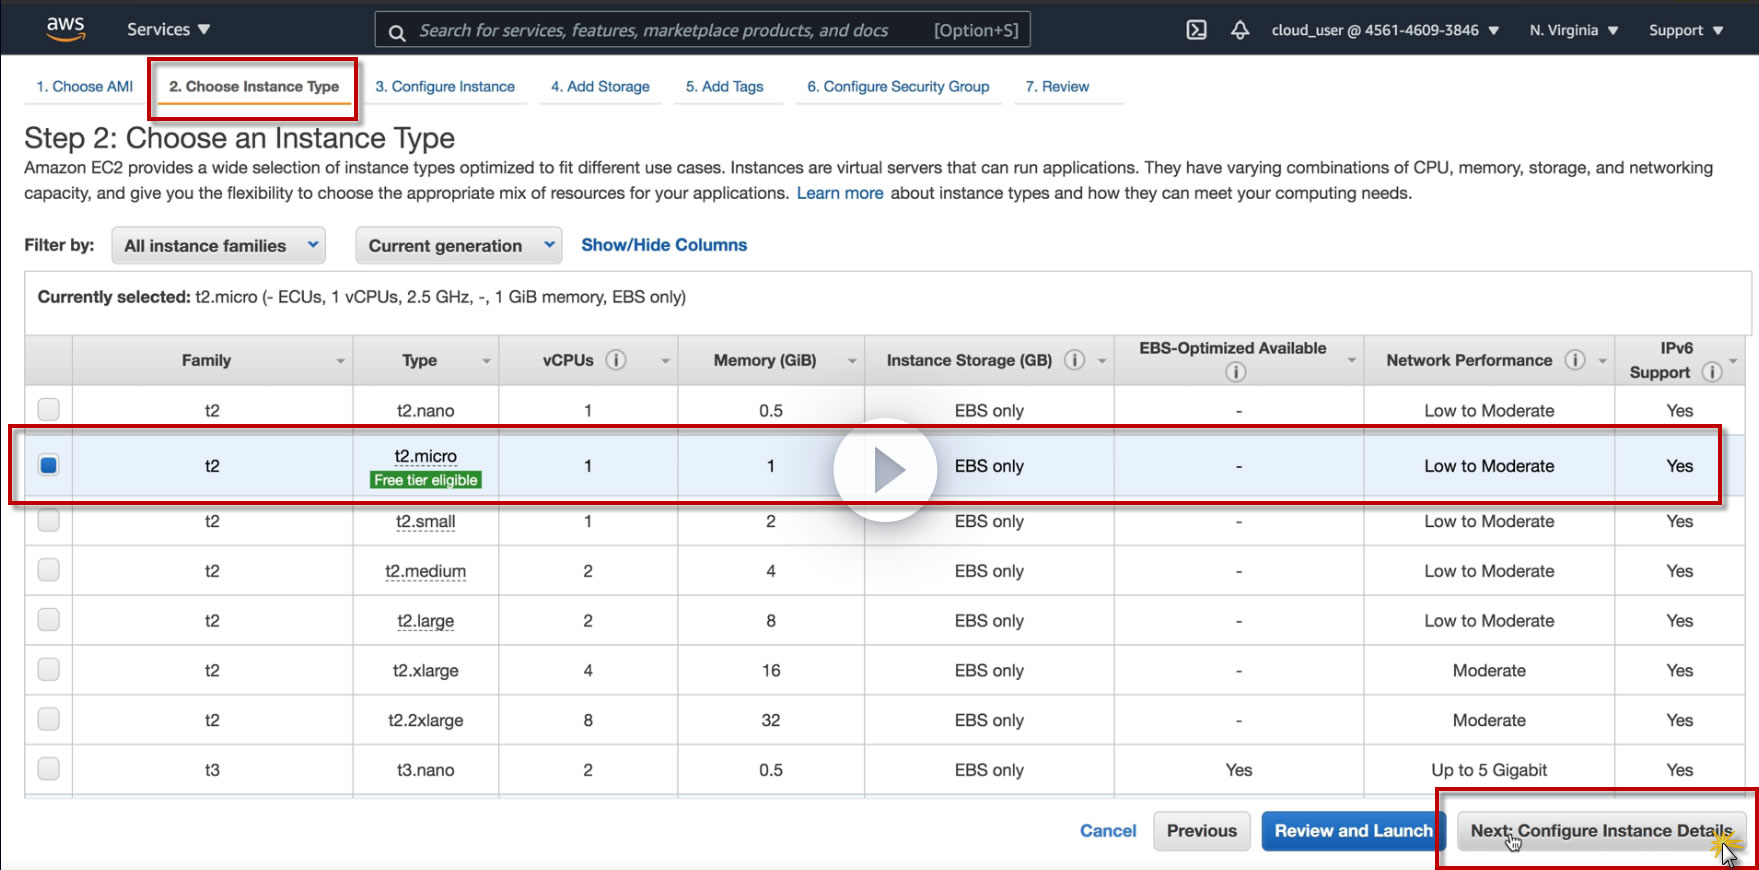1759x870 pixels.
Task: Click the Review and Launch button
Action: [1352, 831]
